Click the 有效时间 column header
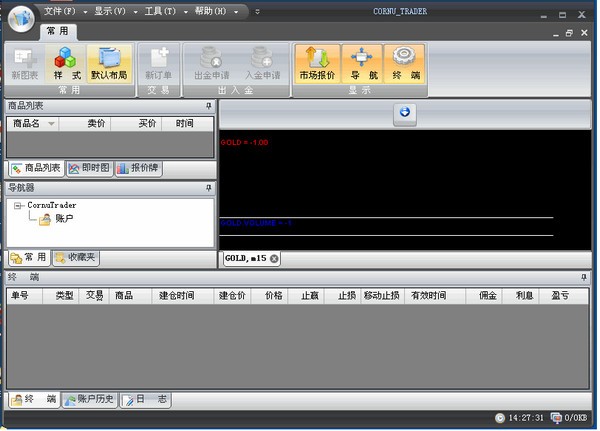The height and width of the screenshot is (431, 600). point(435,295)
